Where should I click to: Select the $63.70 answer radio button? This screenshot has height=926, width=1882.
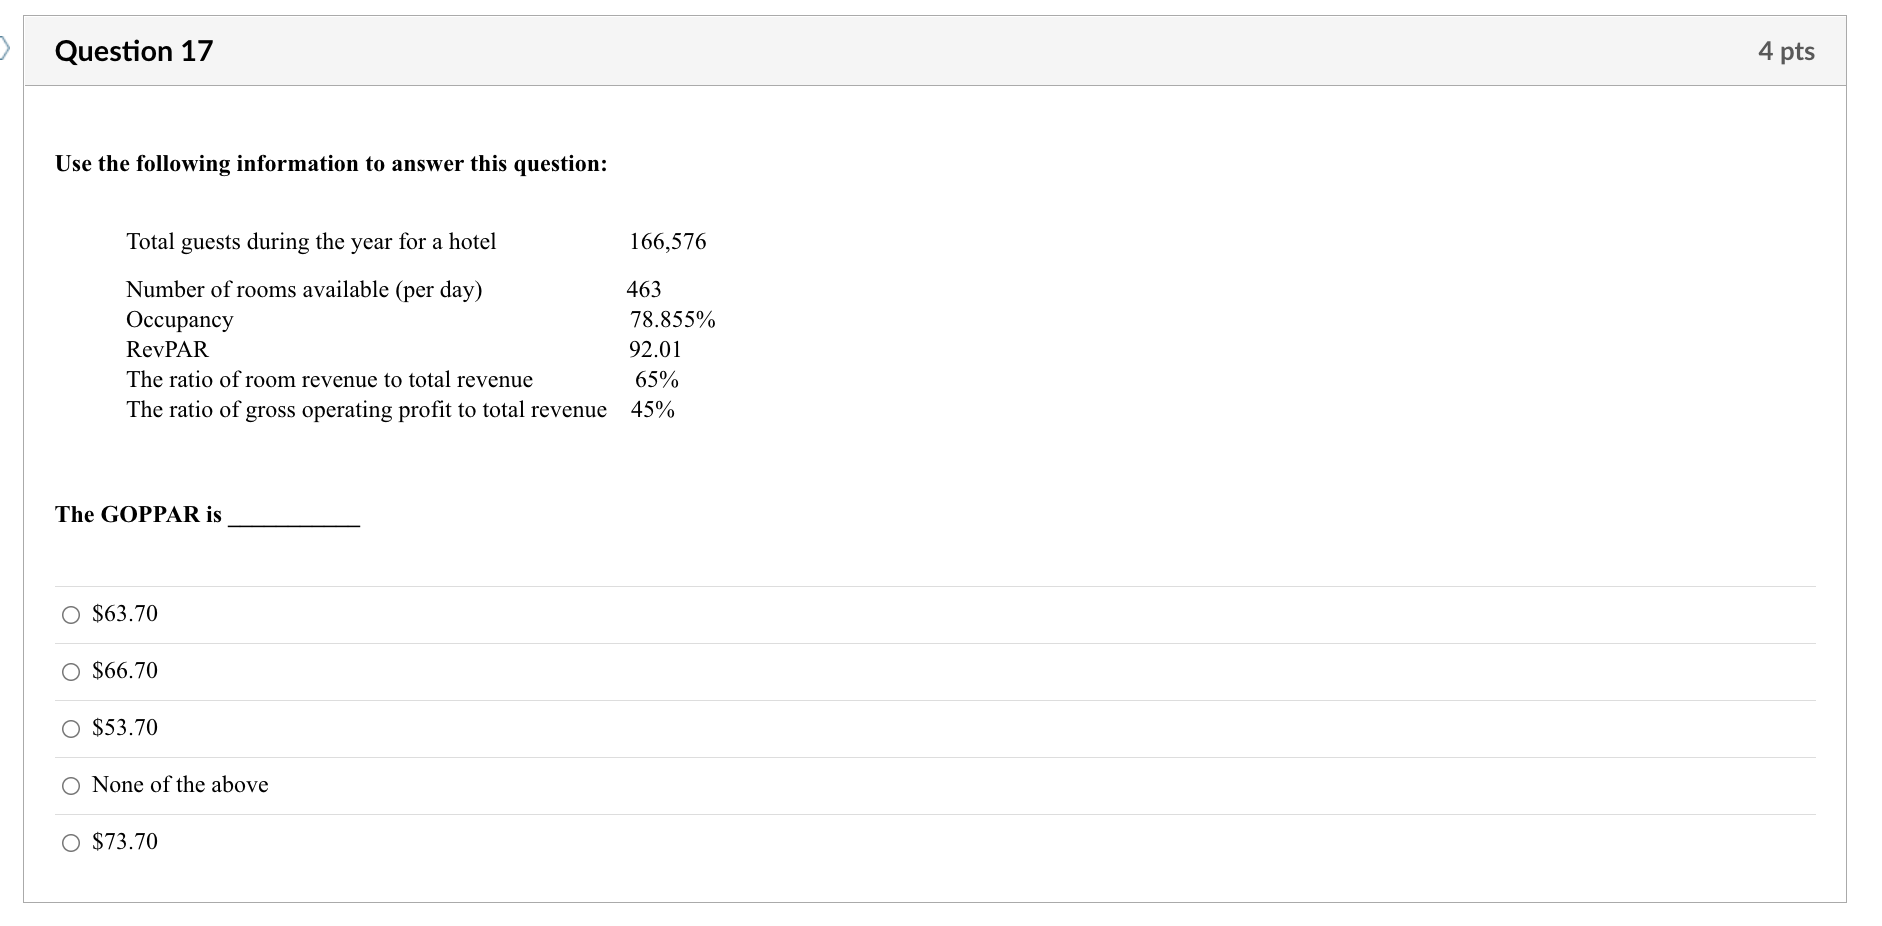71,615
